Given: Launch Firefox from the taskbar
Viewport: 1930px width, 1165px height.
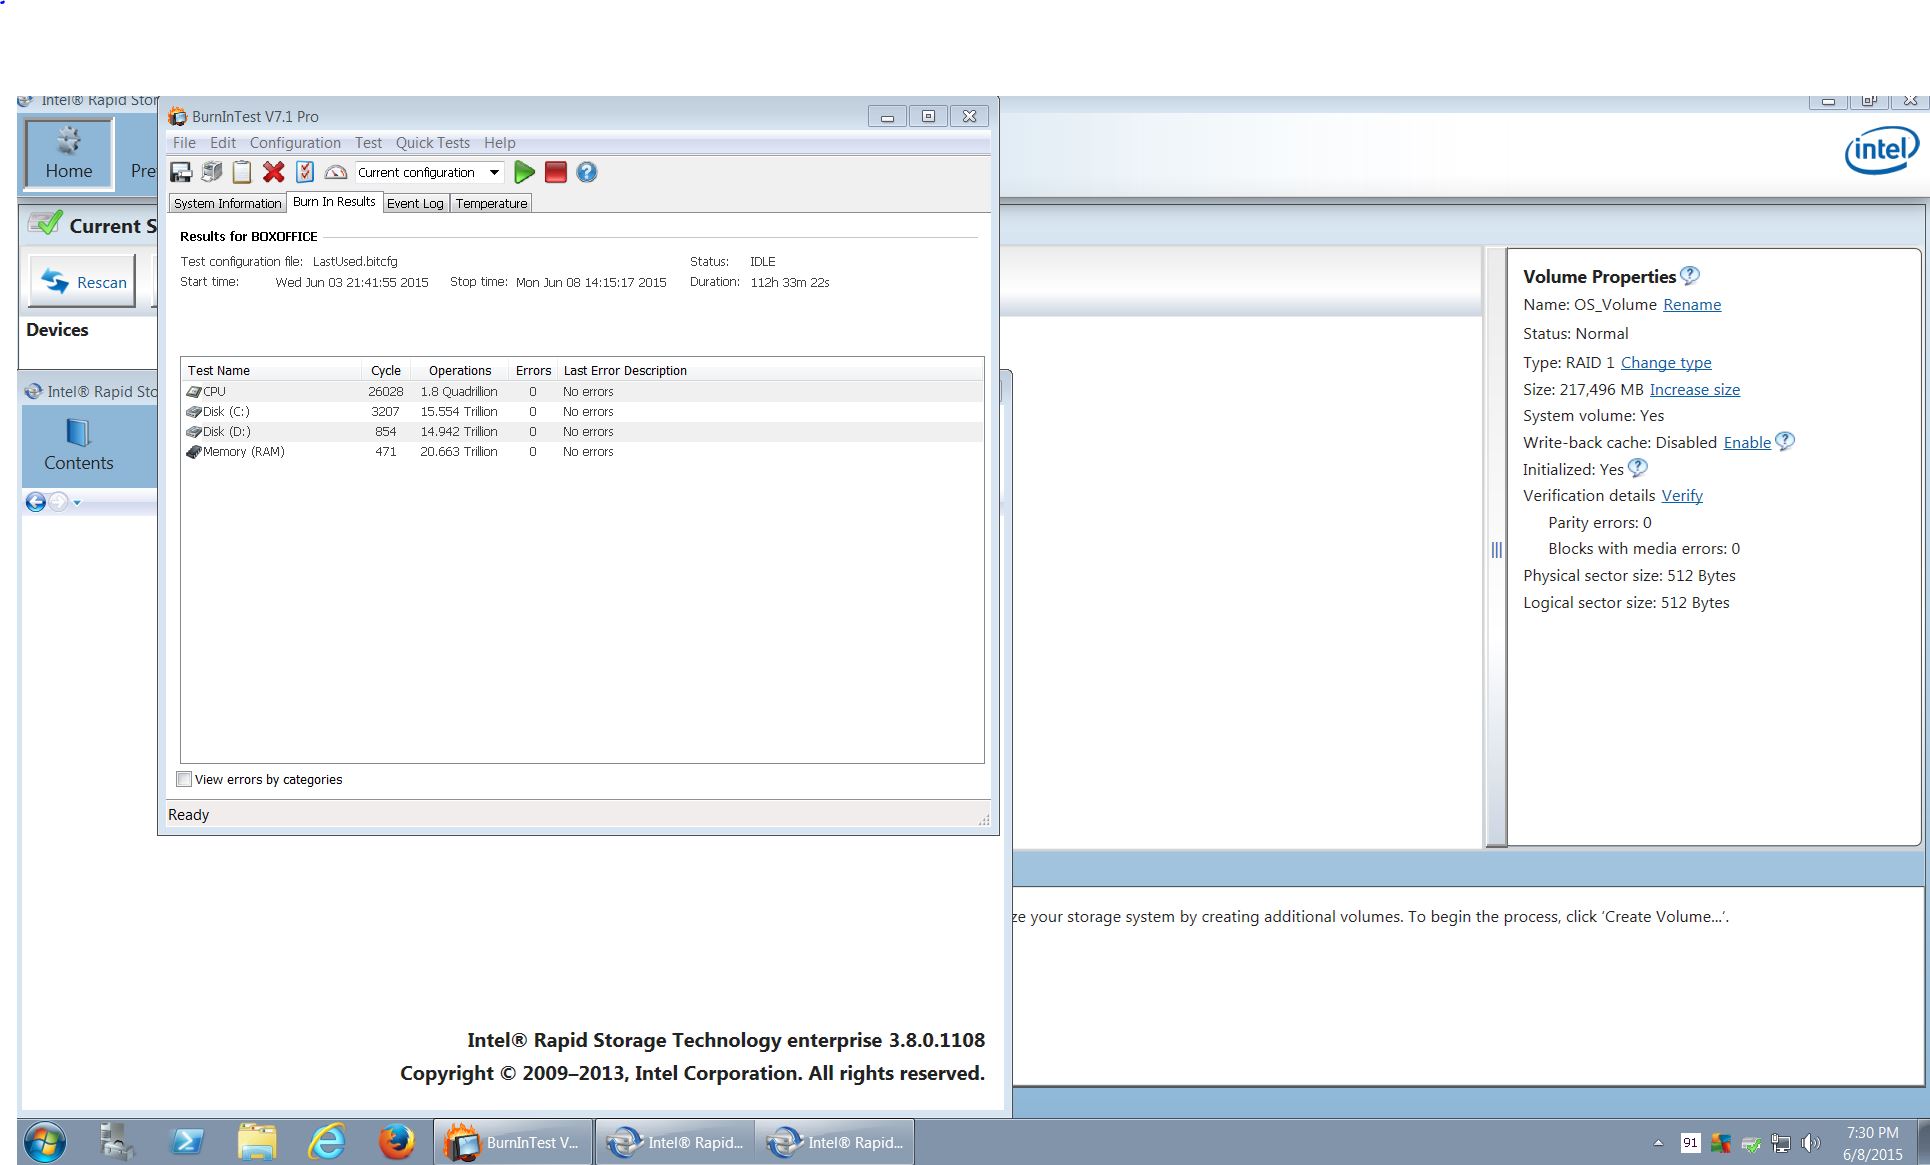Looking at the screenshot, I should tap(397, 1141).
